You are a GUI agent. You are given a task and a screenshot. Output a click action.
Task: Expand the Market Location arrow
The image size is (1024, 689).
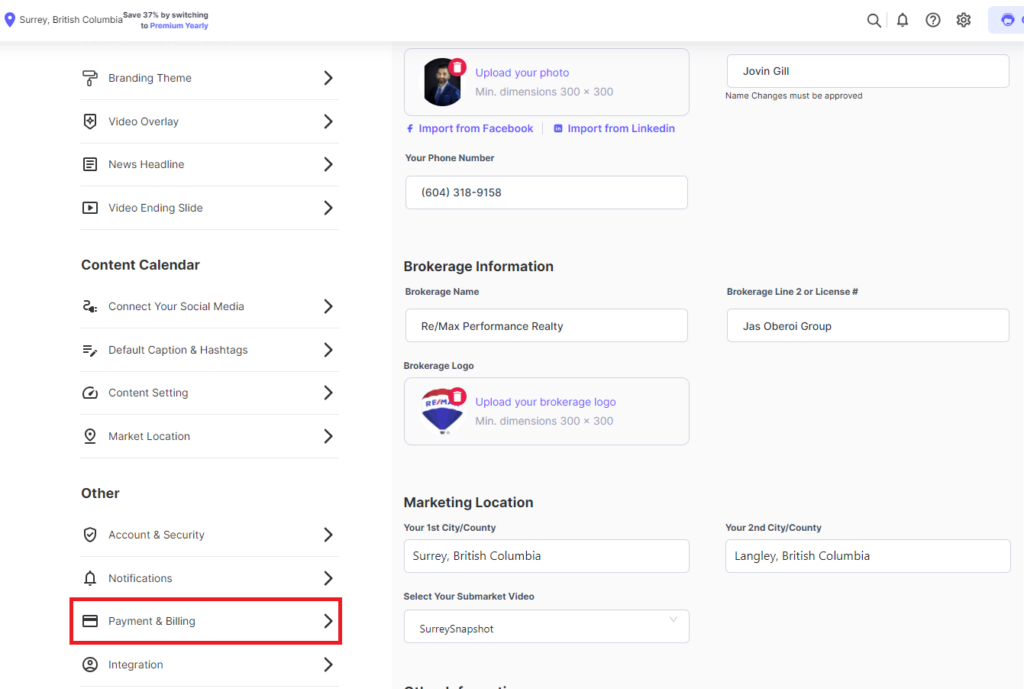click(328, 436)
